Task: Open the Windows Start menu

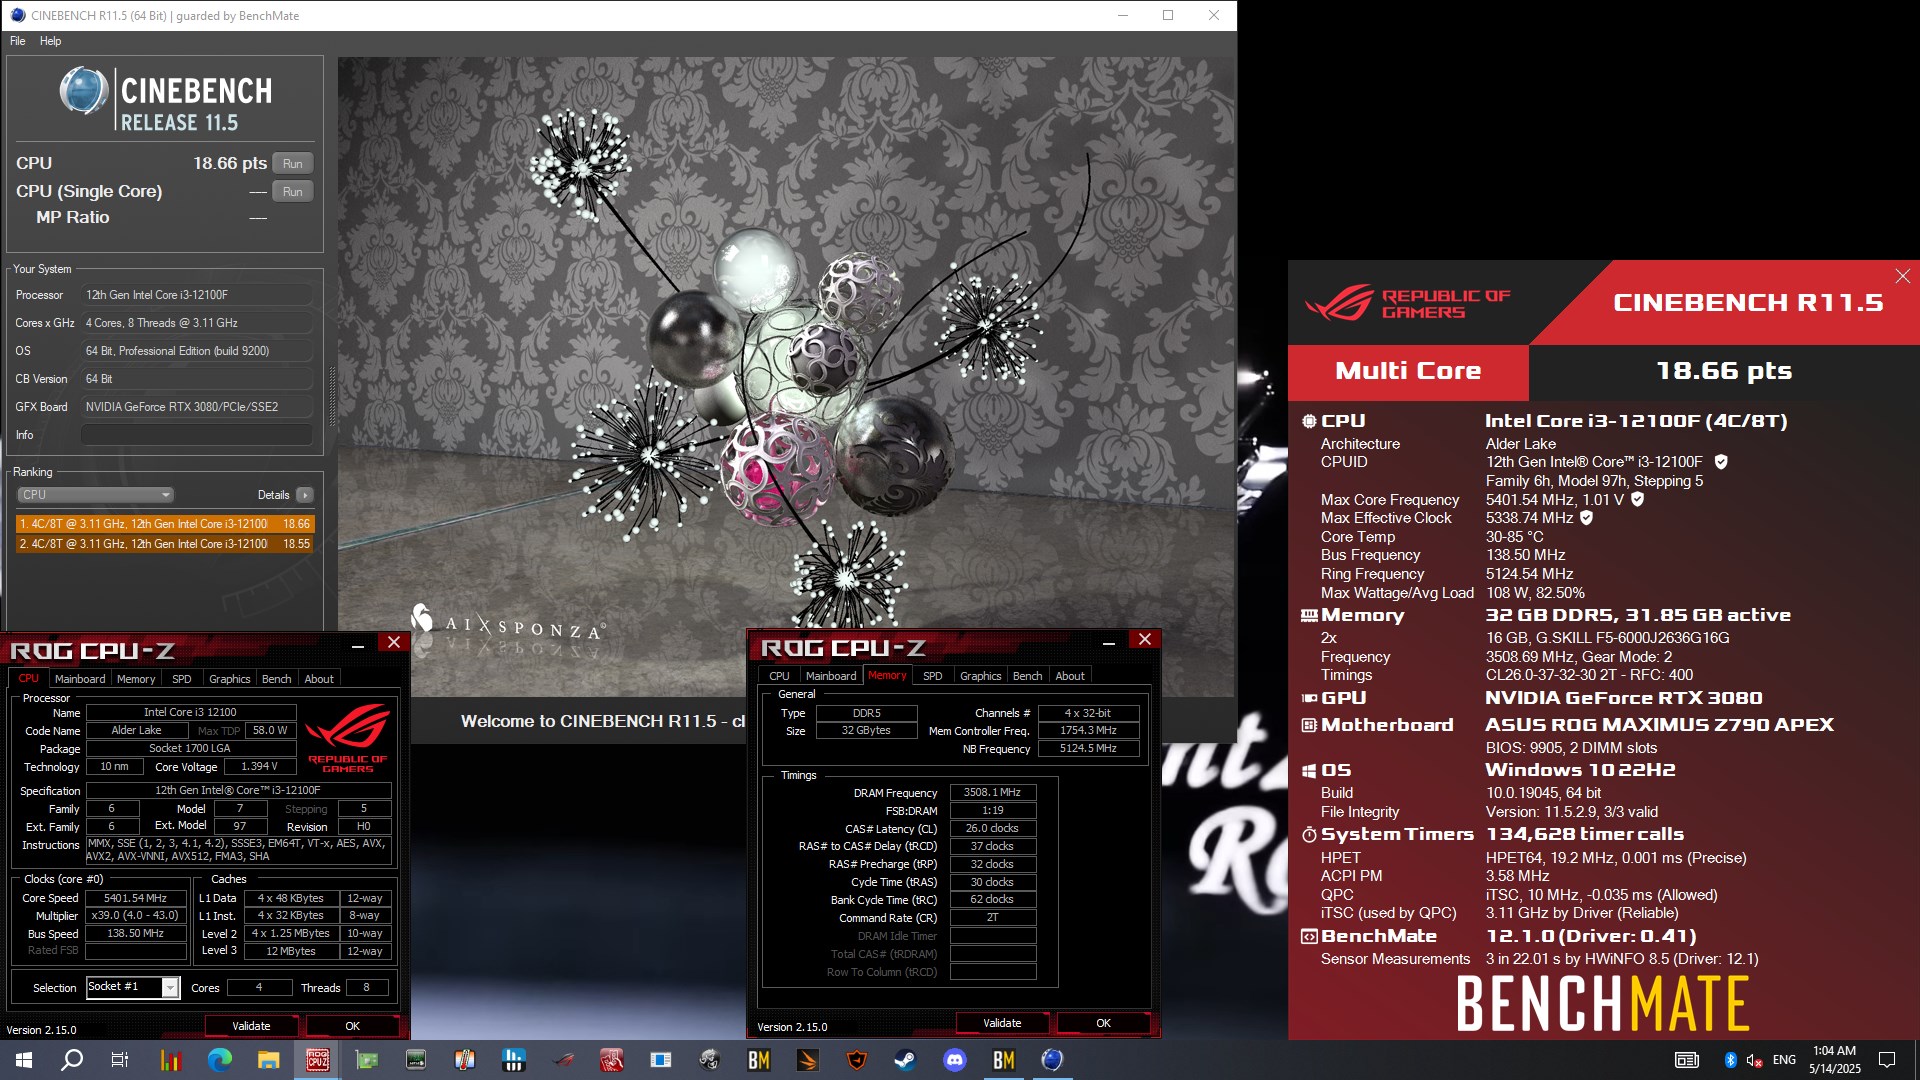Action: pyautogui.click(x=24, y=1060)
